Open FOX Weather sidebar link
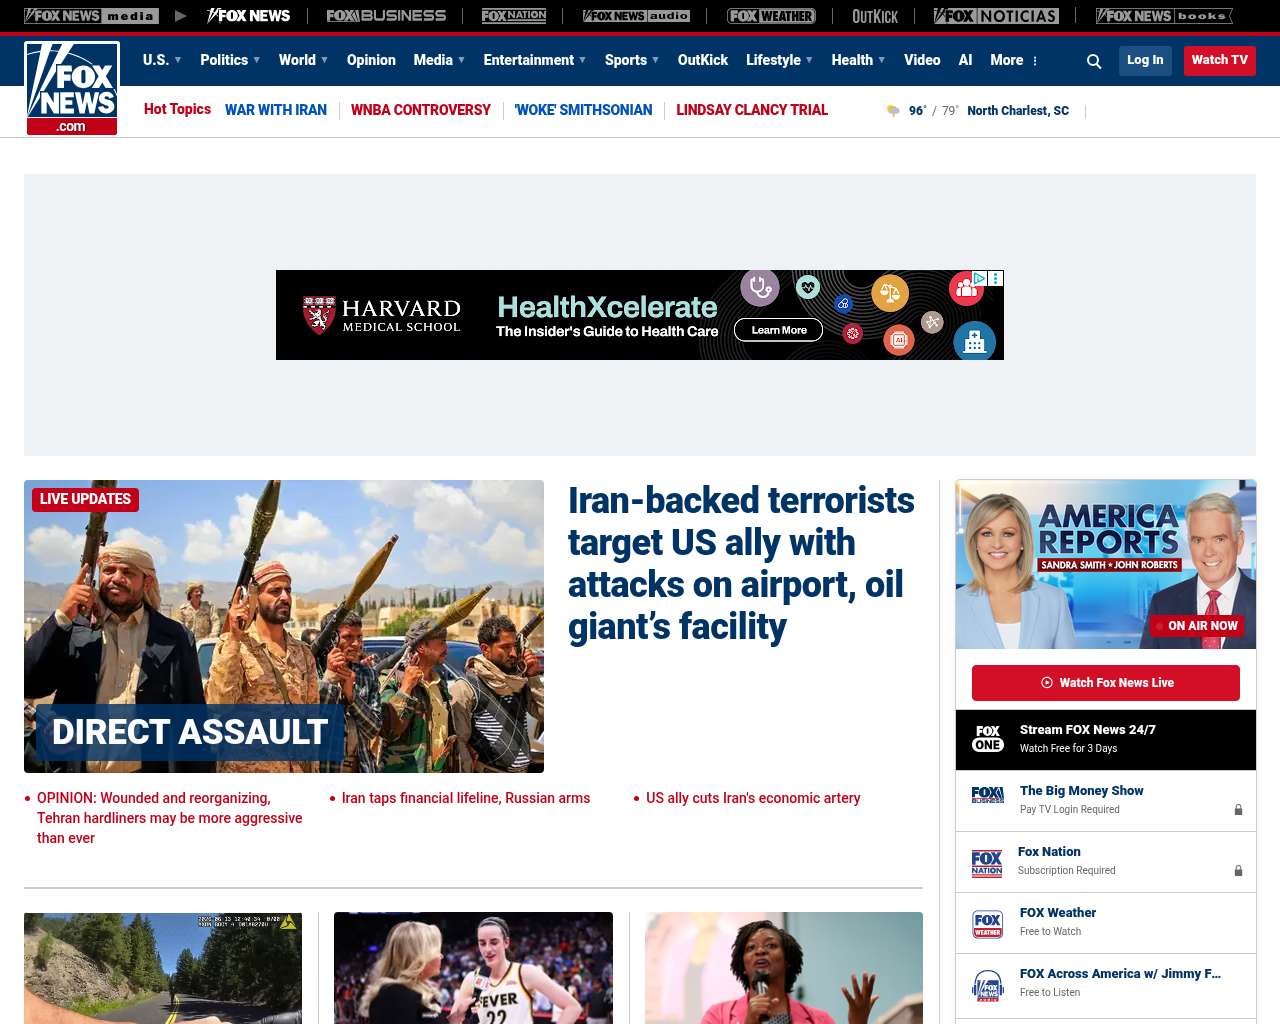 pos(1058,913)
